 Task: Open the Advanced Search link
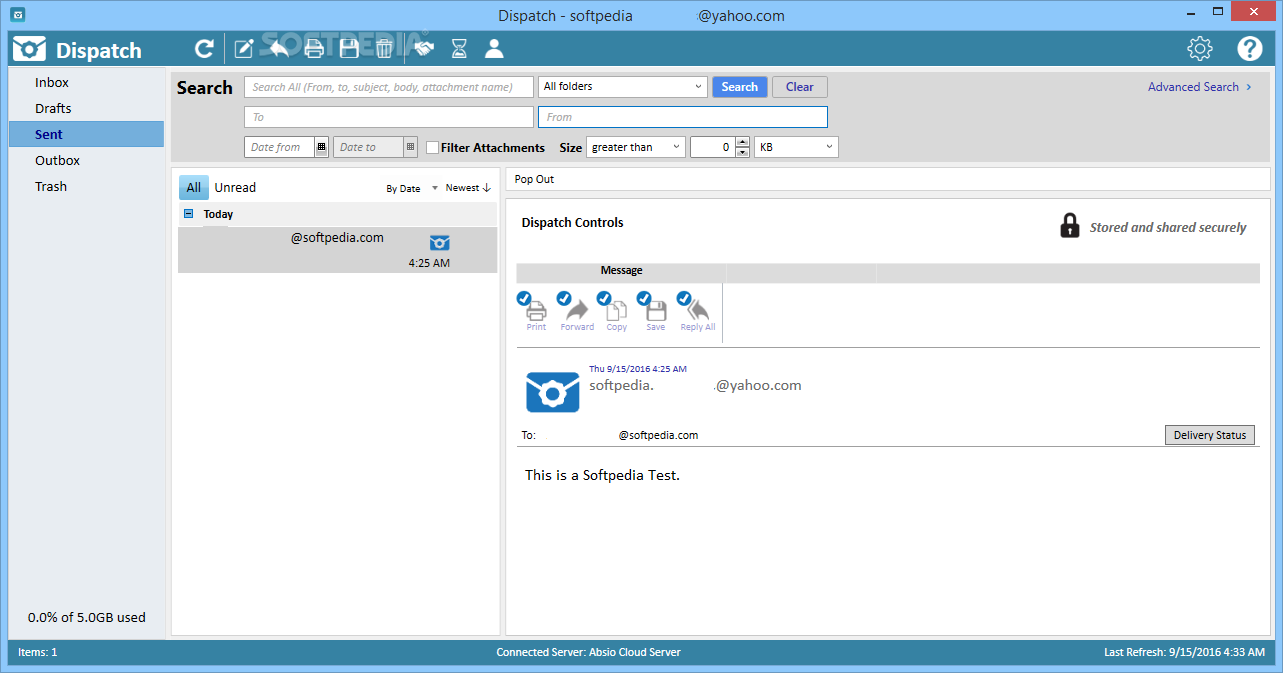(1200, 87)
